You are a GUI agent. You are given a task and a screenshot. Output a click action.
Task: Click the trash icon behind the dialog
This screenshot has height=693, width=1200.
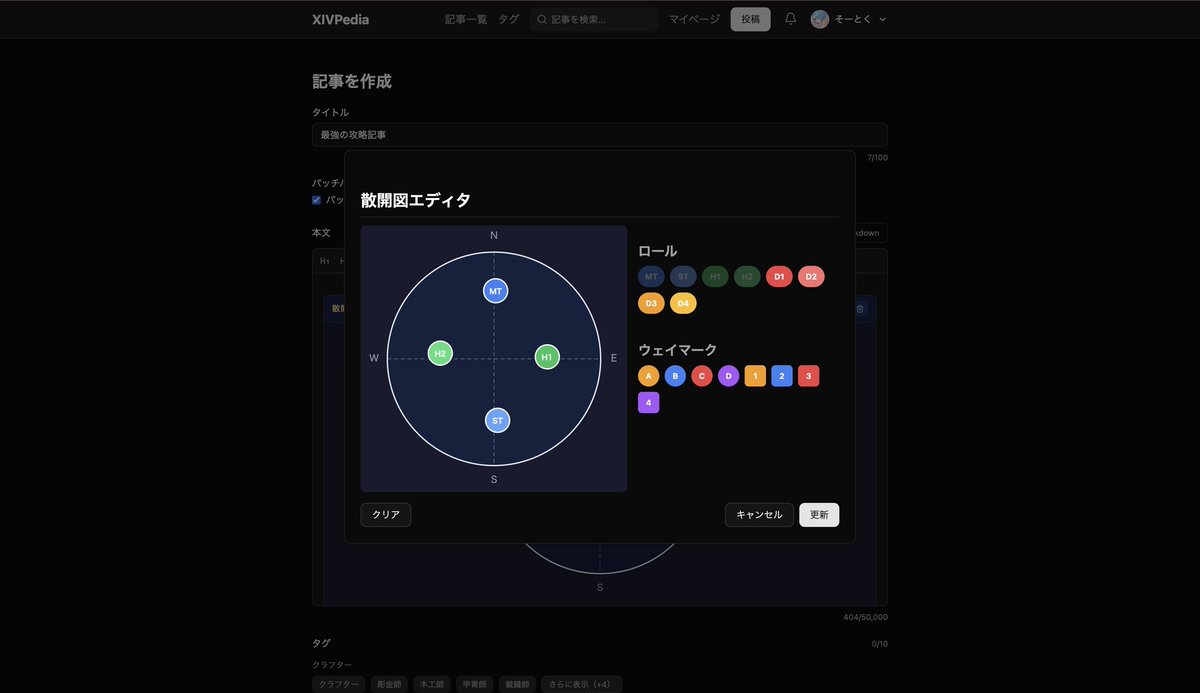859,309
